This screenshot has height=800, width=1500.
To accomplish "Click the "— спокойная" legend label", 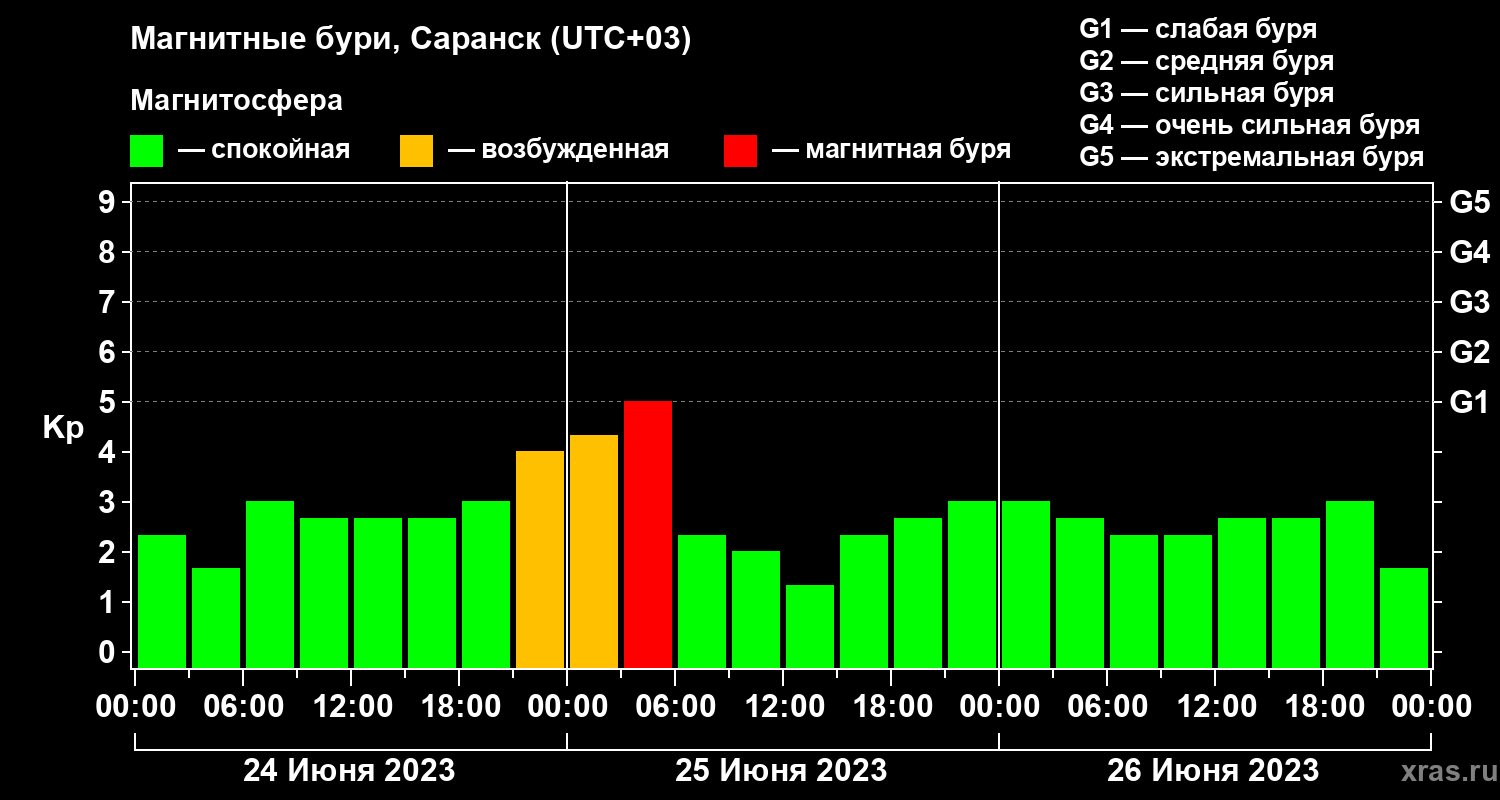I will [264, 151].
